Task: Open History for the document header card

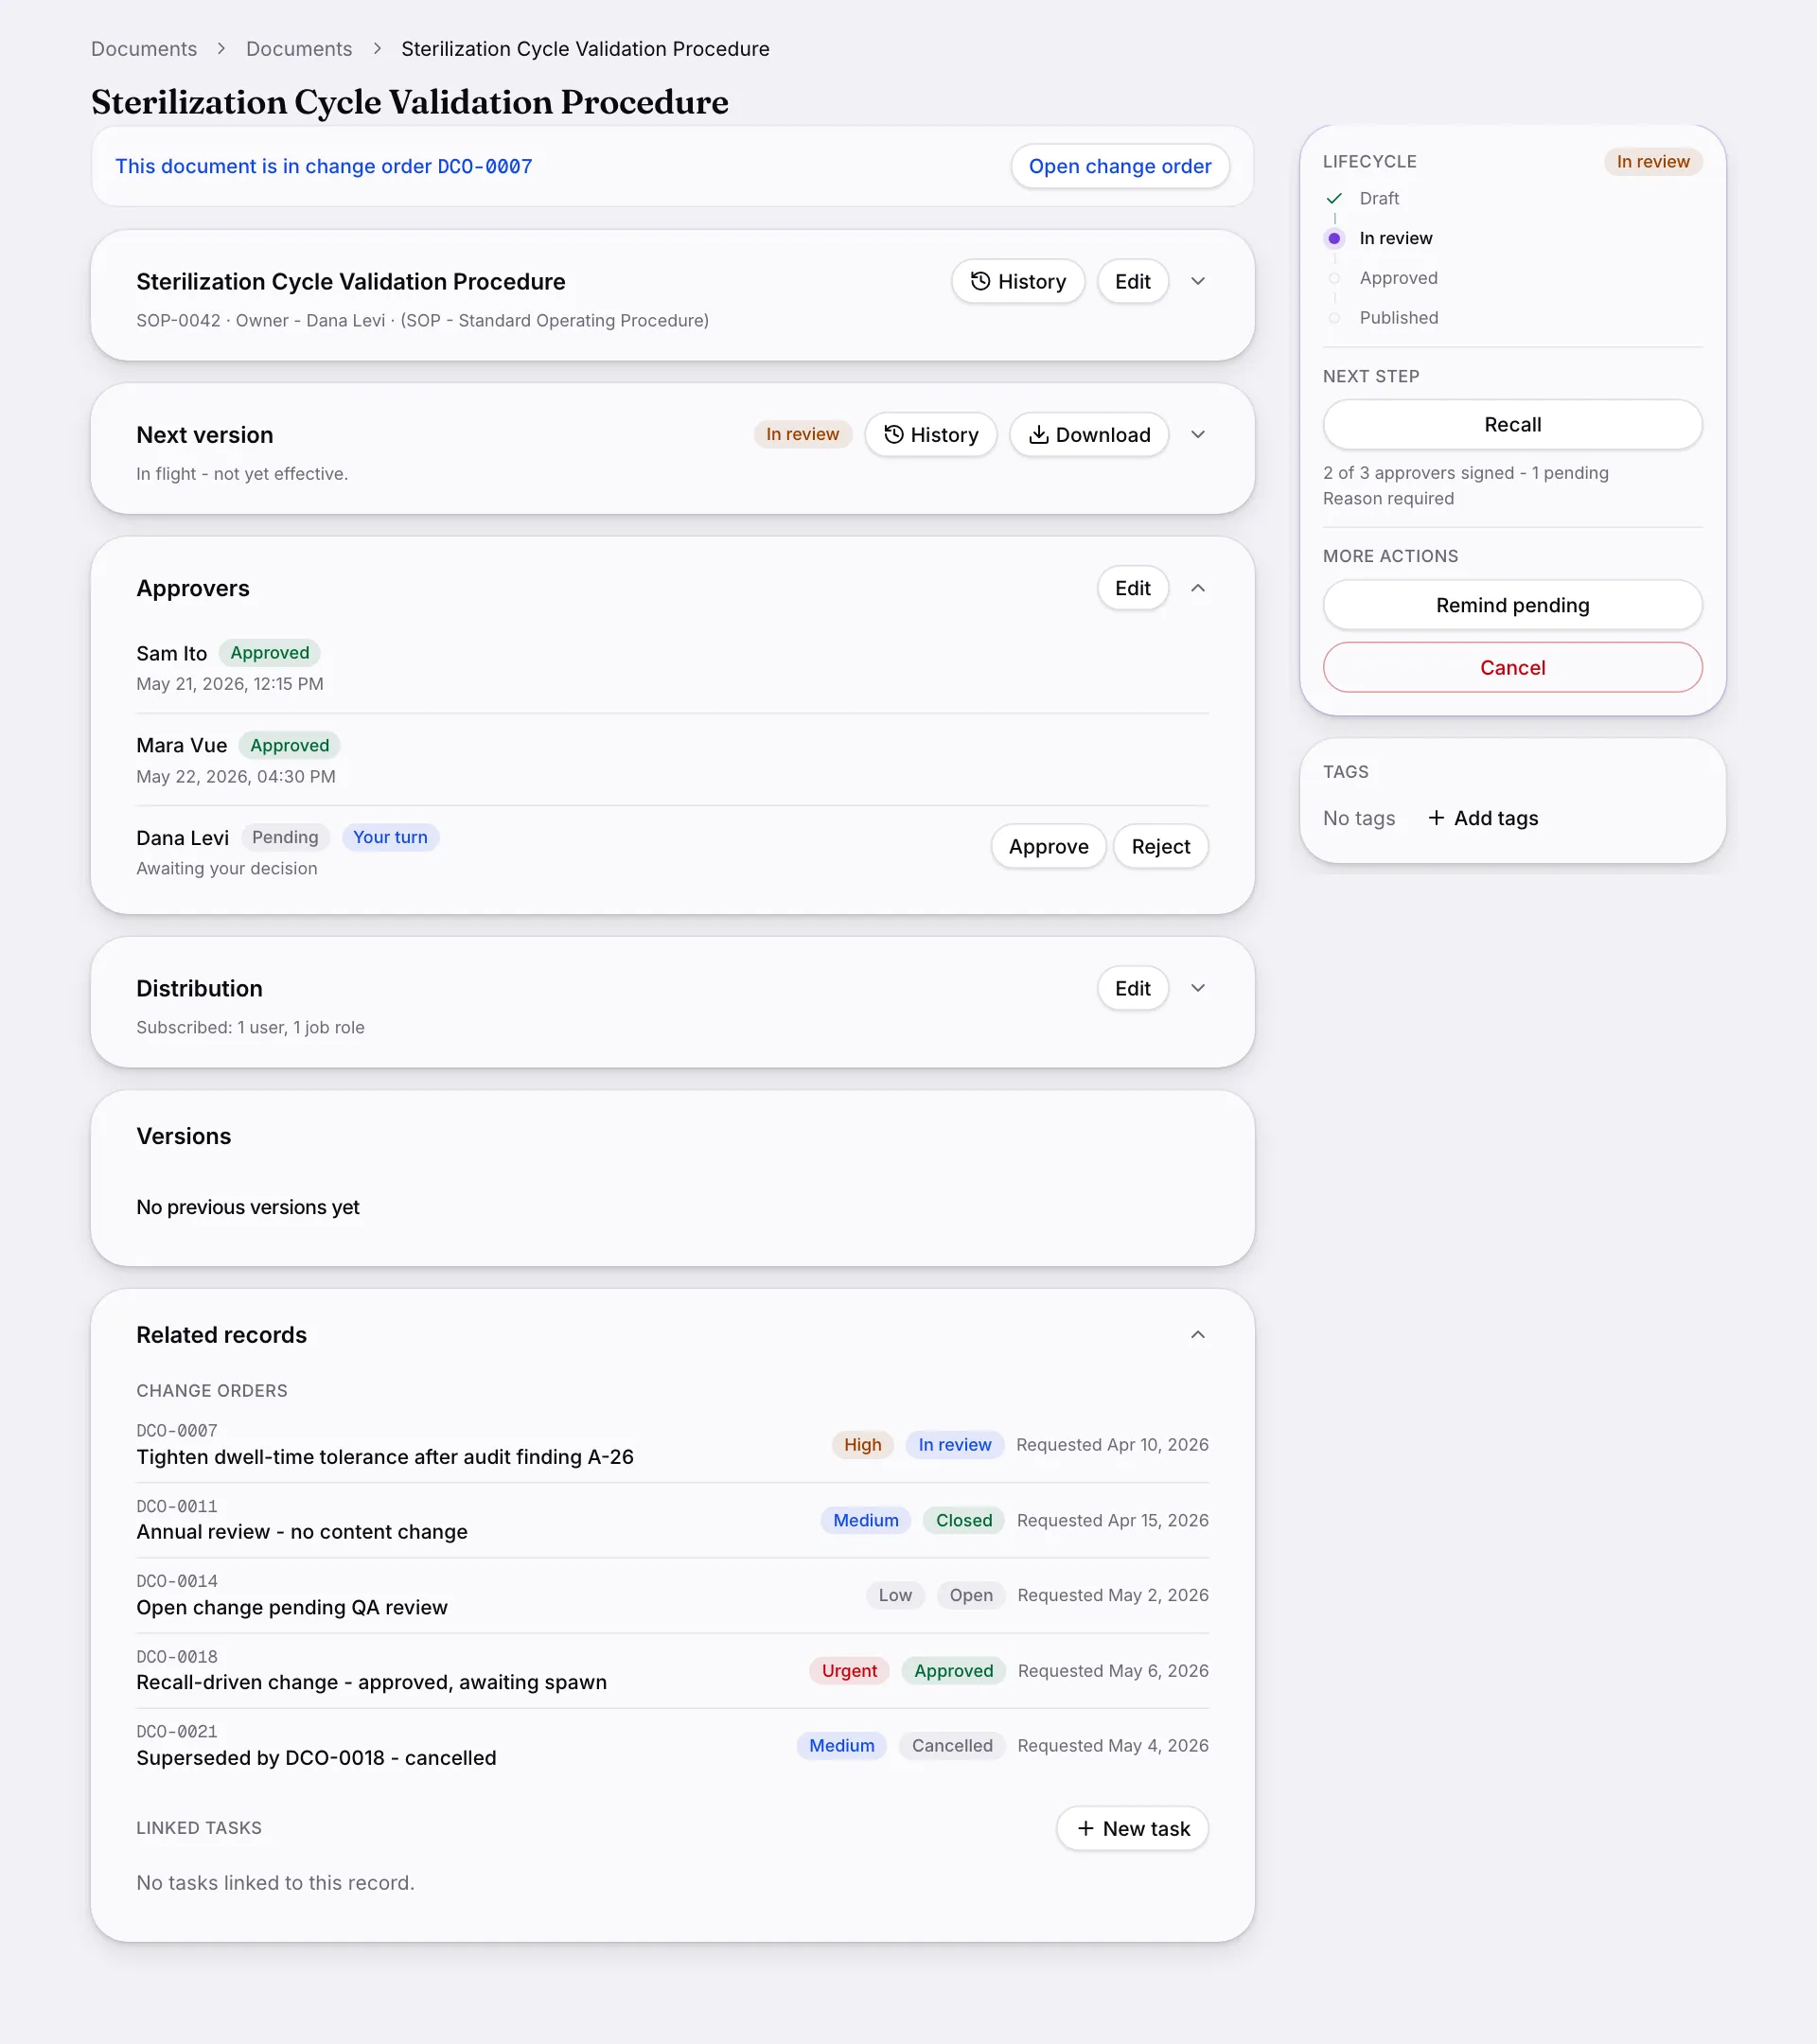Action: click(1017, 282)
